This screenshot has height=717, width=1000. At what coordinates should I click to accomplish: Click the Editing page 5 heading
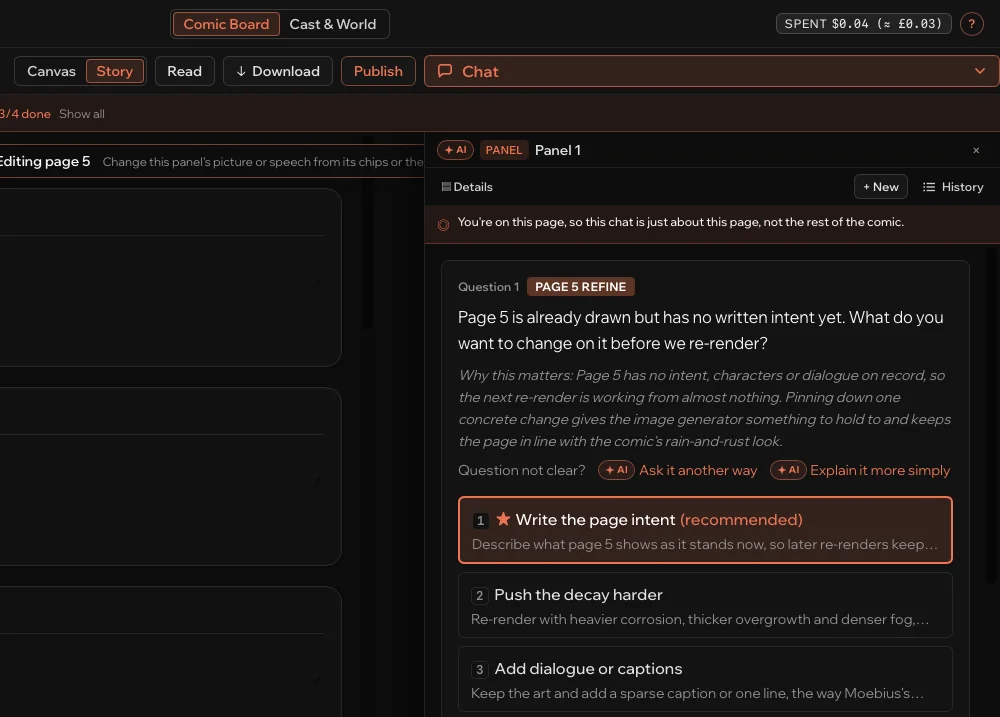(x=45, y=161)
